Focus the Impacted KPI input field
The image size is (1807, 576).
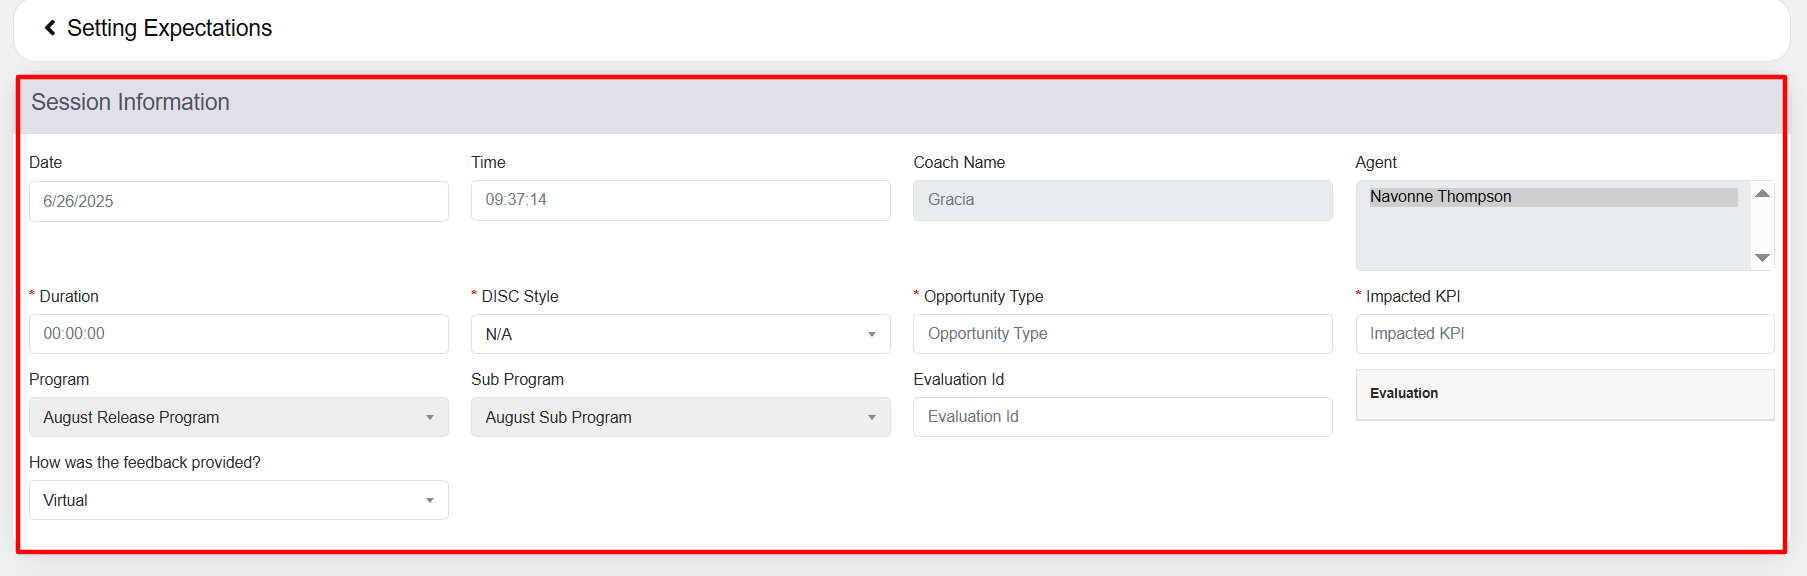coord(1564,334)
